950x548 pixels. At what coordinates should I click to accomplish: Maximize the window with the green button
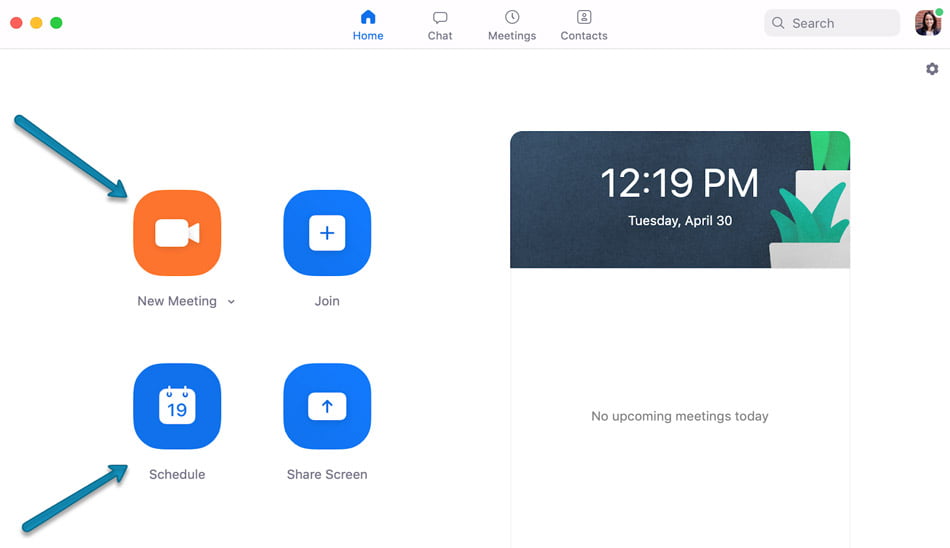[x=56, y=23]
